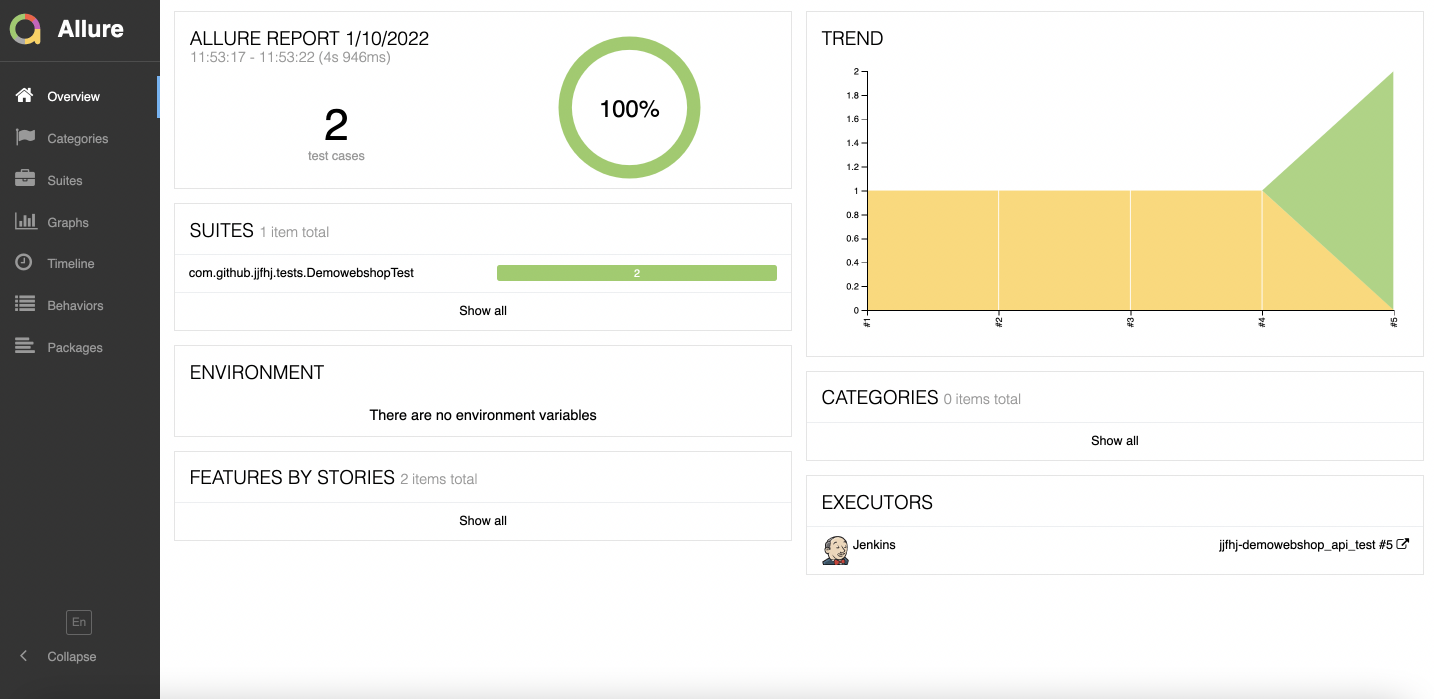Viewport: 1434px width, 699px height.
Task: Open the external link icon beside build #5
Action: point(1403,544)
